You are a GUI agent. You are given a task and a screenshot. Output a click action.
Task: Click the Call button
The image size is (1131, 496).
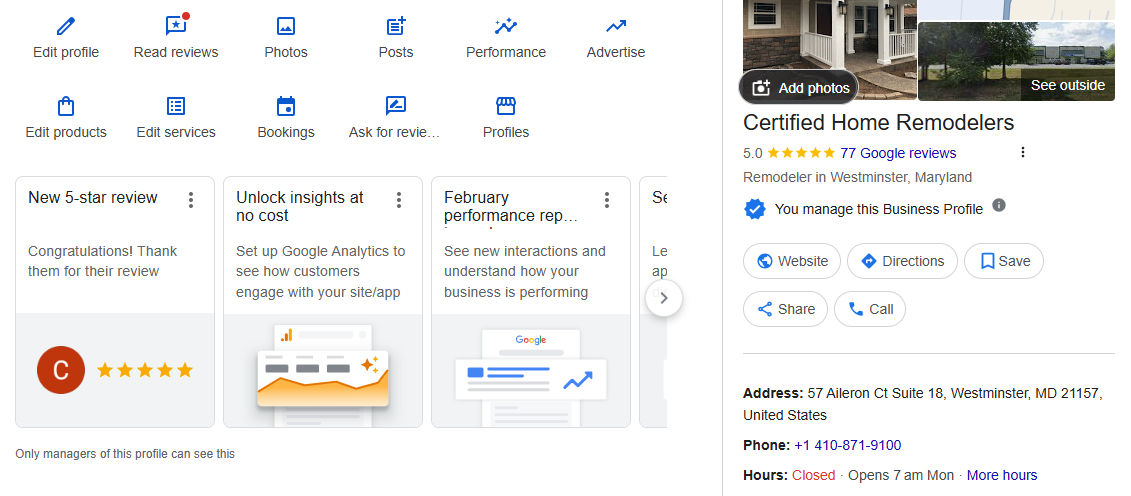tap(870, 309)
